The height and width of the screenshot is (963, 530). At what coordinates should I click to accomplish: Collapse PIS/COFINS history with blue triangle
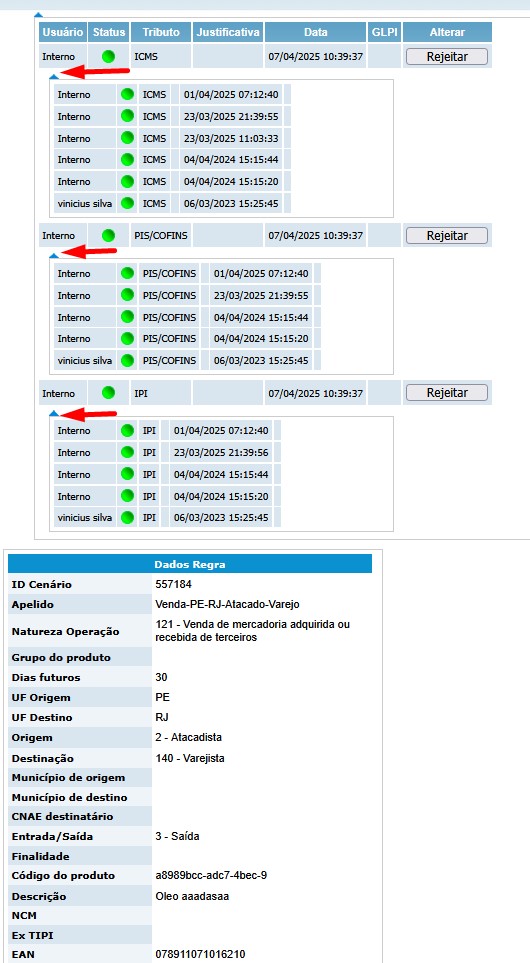point(54,255)
